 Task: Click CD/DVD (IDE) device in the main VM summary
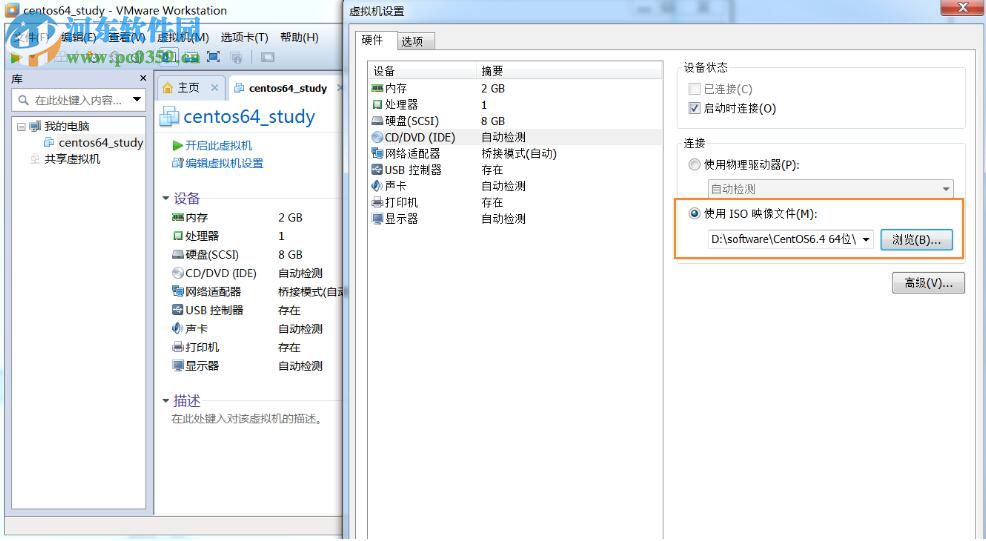click(x=214, y=273)
